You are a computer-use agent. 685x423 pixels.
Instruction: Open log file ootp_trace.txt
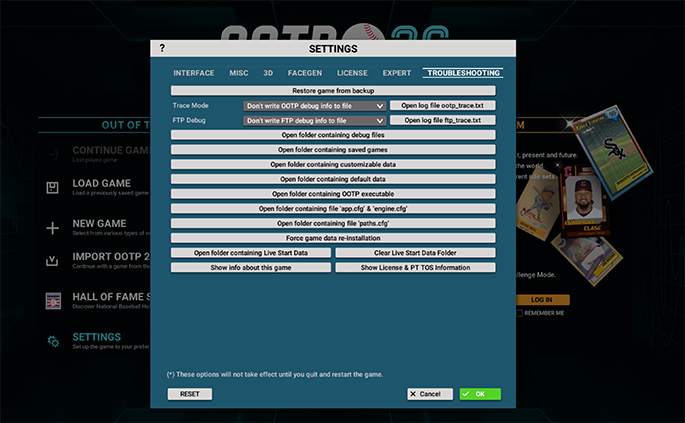pyautogui.click(x=443, y=105)
